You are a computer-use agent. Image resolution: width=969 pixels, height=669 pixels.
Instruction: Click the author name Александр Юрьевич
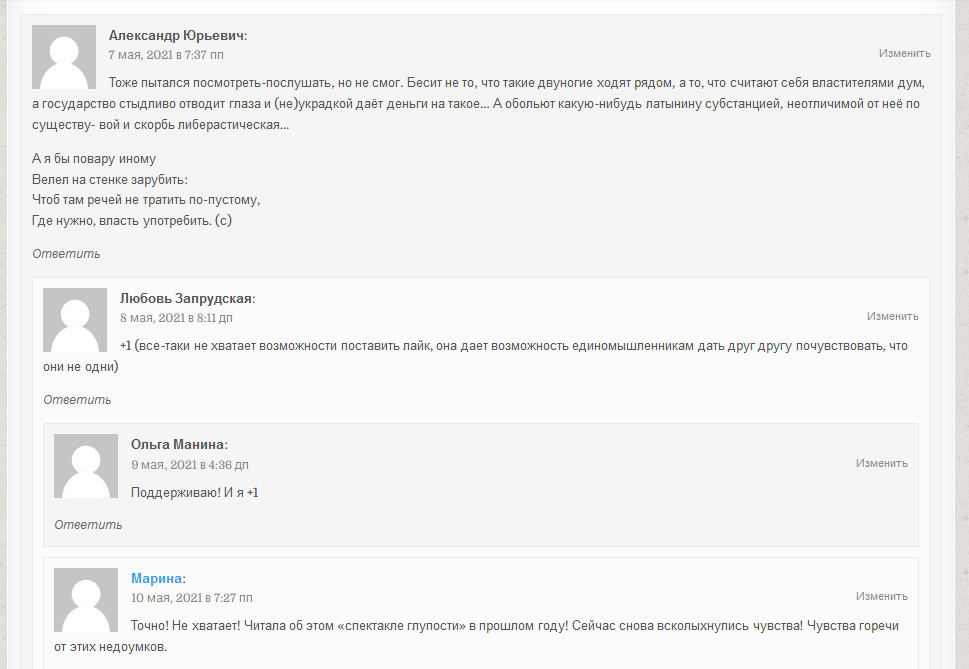point(176,35)
